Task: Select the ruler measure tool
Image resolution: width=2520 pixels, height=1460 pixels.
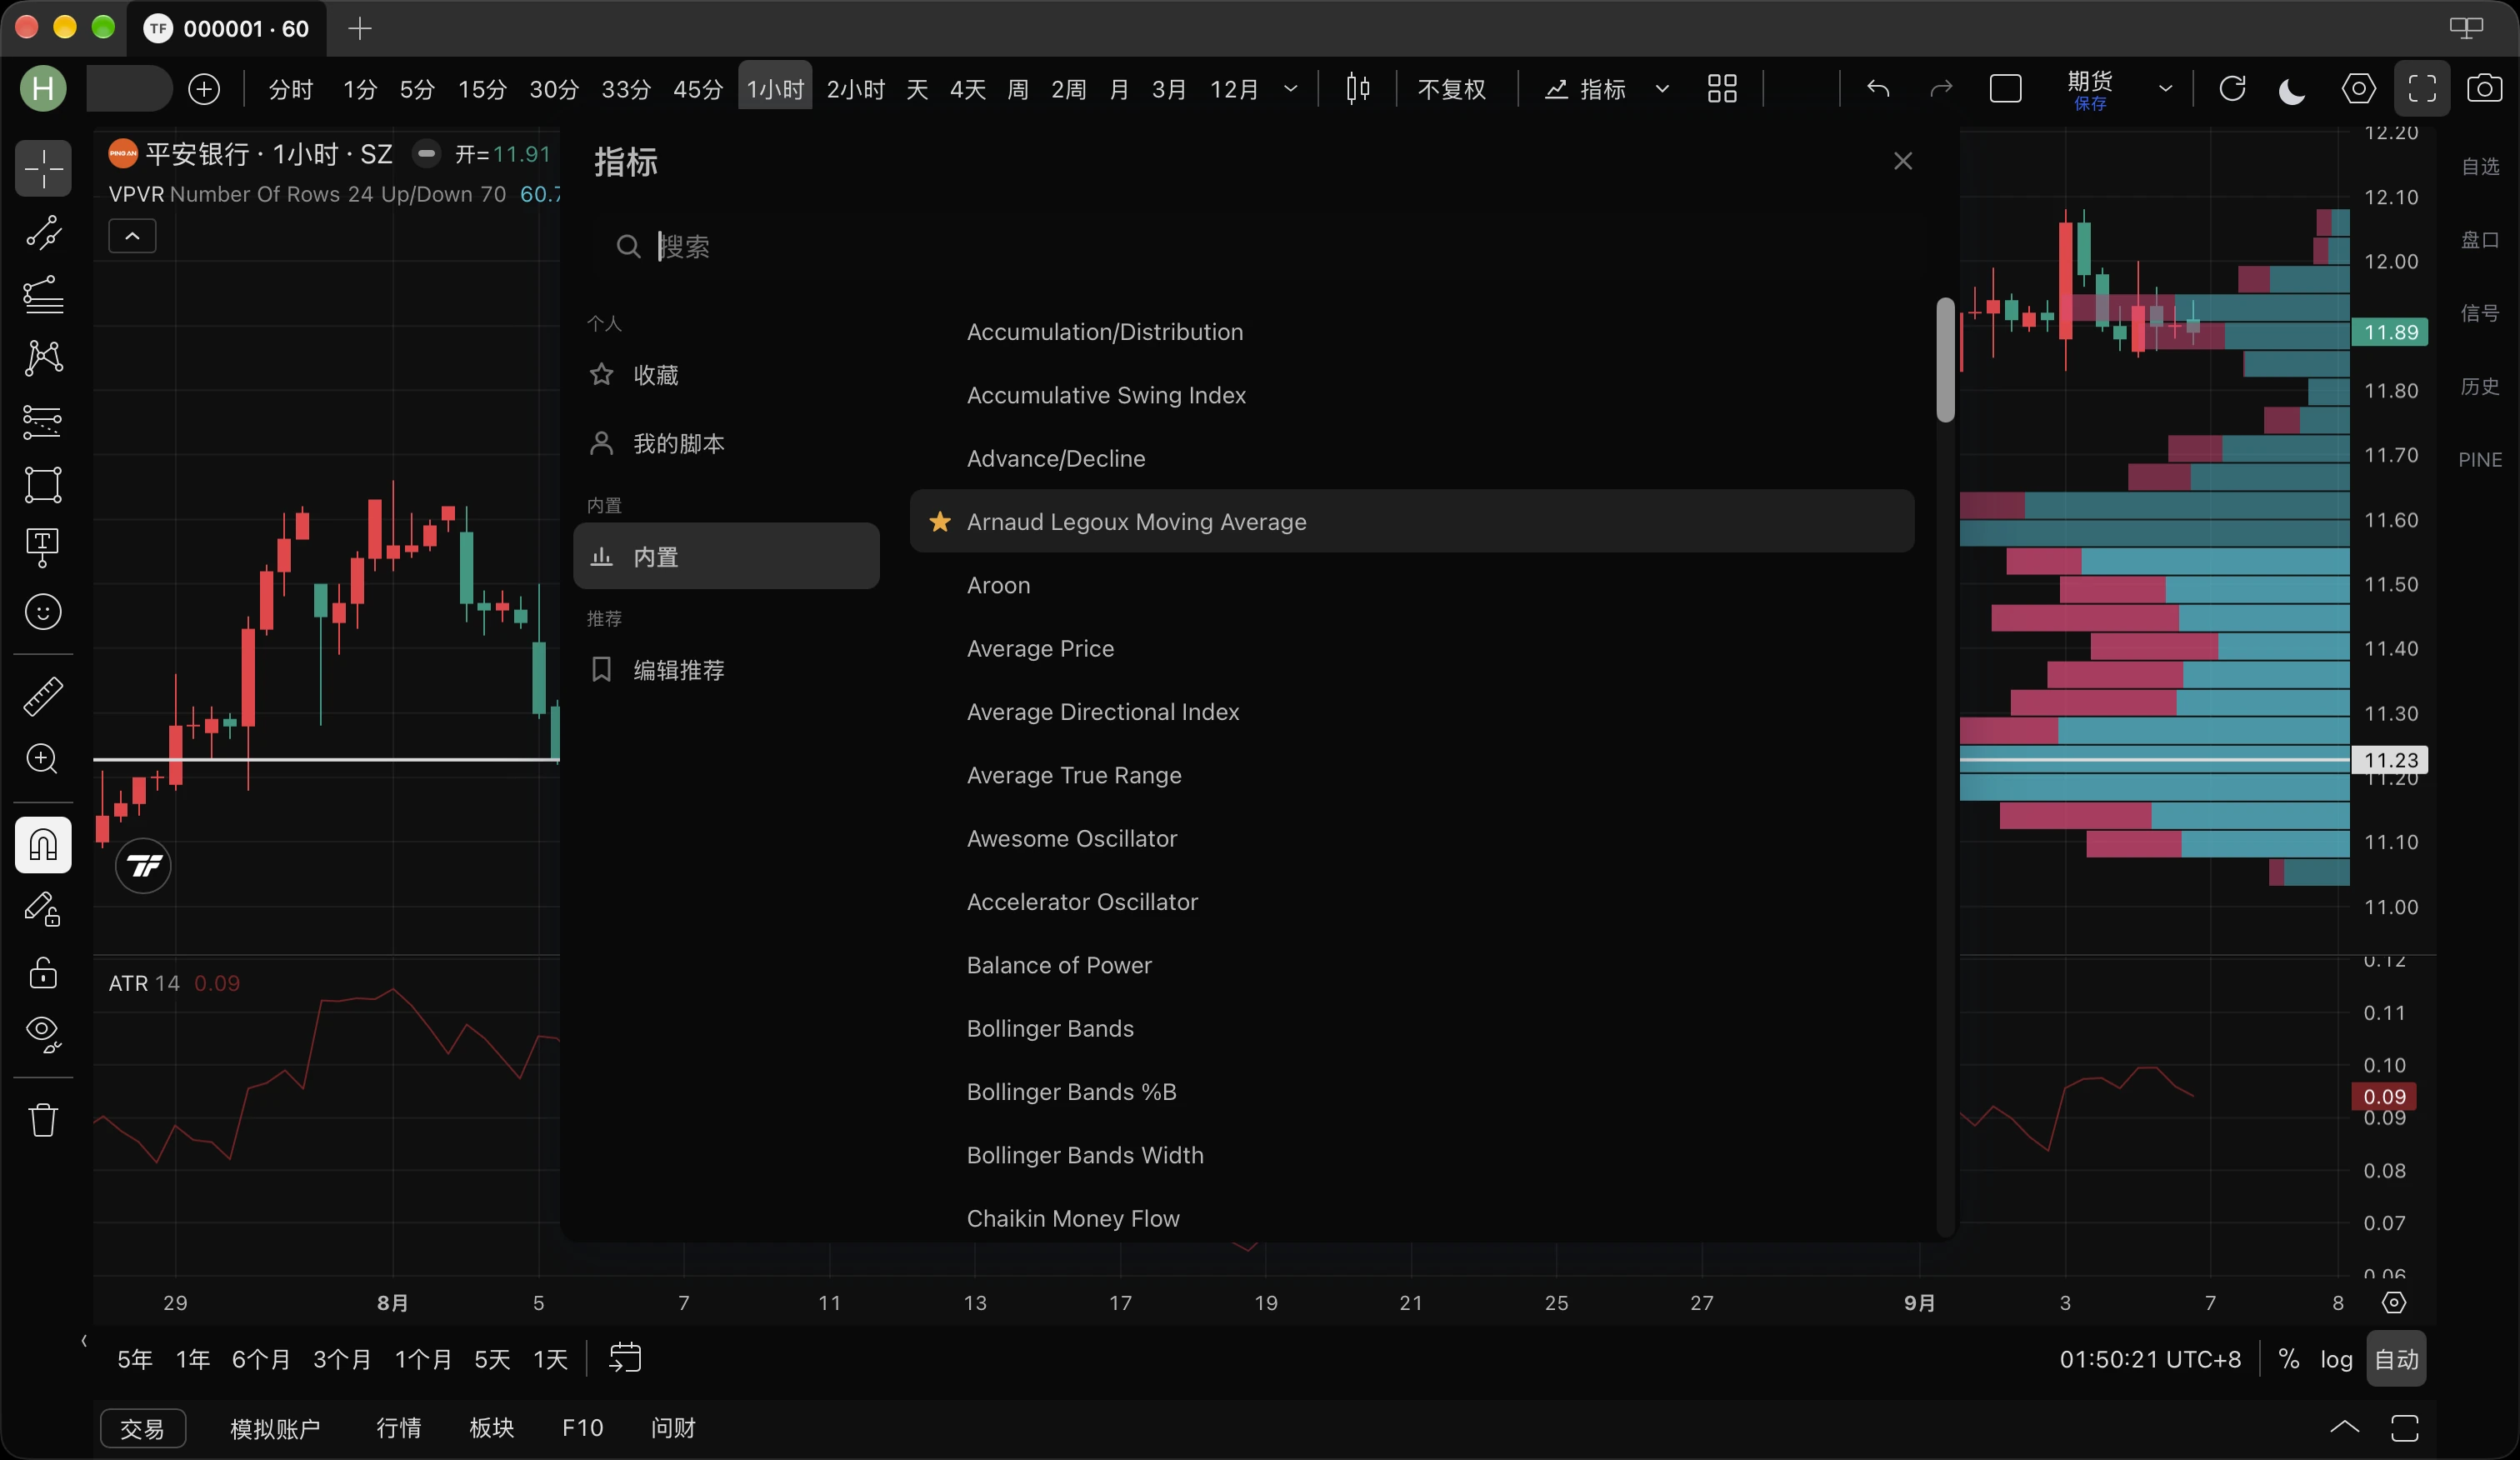Action: click(43, 697)
